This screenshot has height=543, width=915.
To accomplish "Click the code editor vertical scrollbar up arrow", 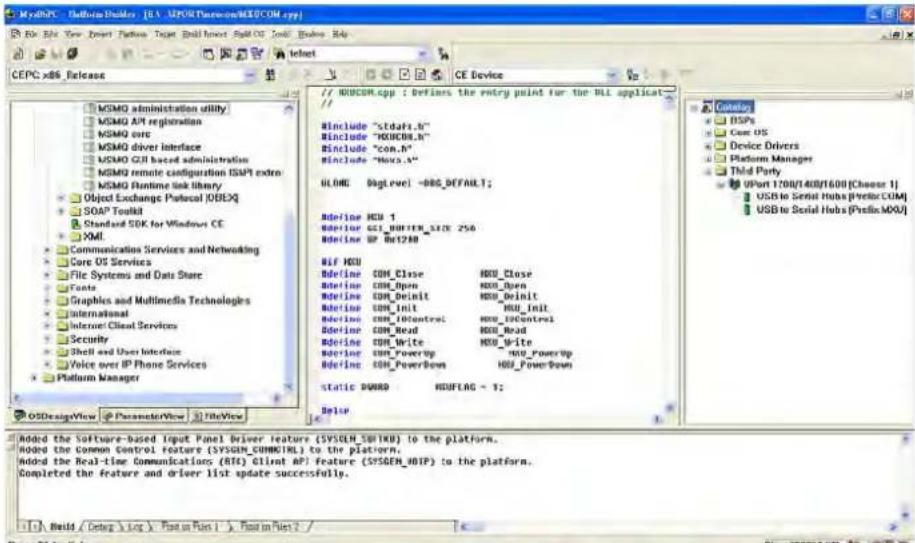I will coord(669,100).
